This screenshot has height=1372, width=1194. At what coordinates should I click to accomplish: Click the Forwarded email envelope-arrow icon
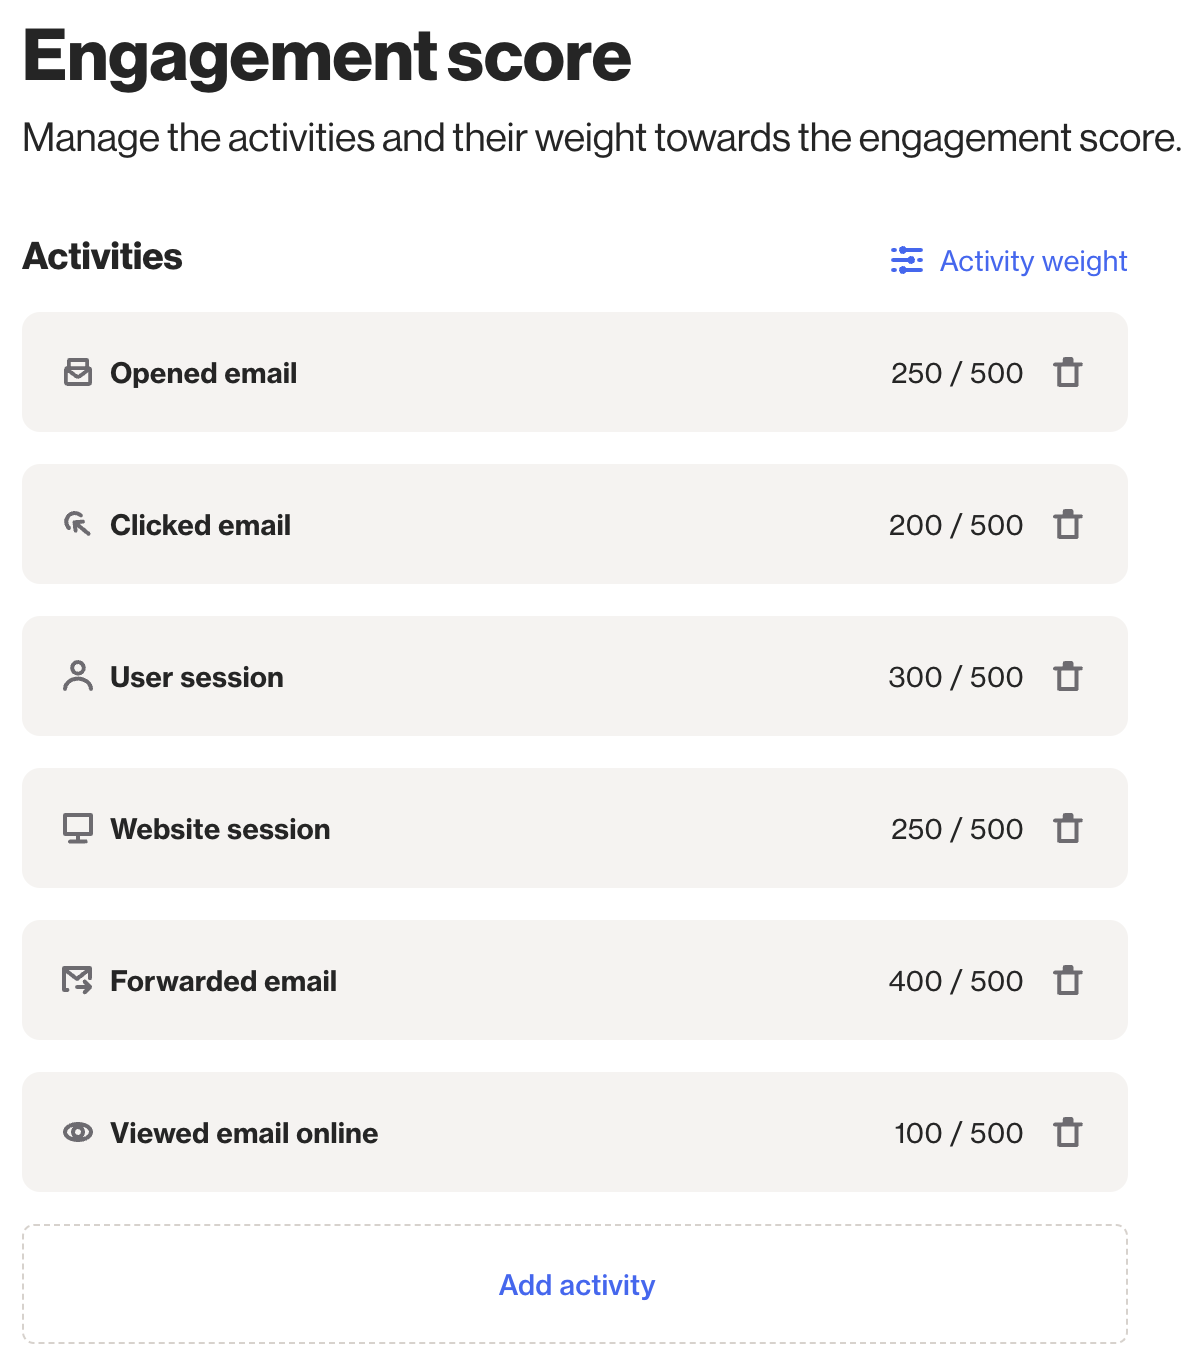(78, 980)
